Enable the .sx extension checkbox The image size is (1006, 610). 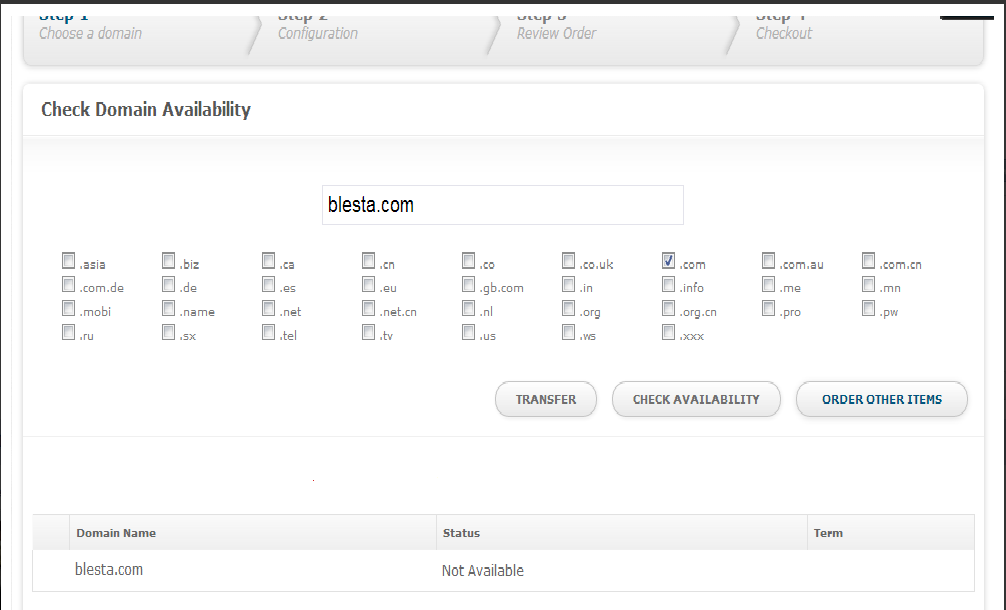(x=169, y=332)
